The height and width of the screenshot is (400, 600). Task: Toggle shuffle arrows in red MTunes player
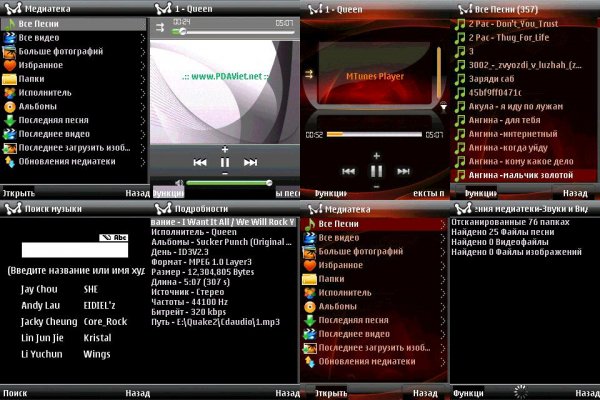click(309, 75)
